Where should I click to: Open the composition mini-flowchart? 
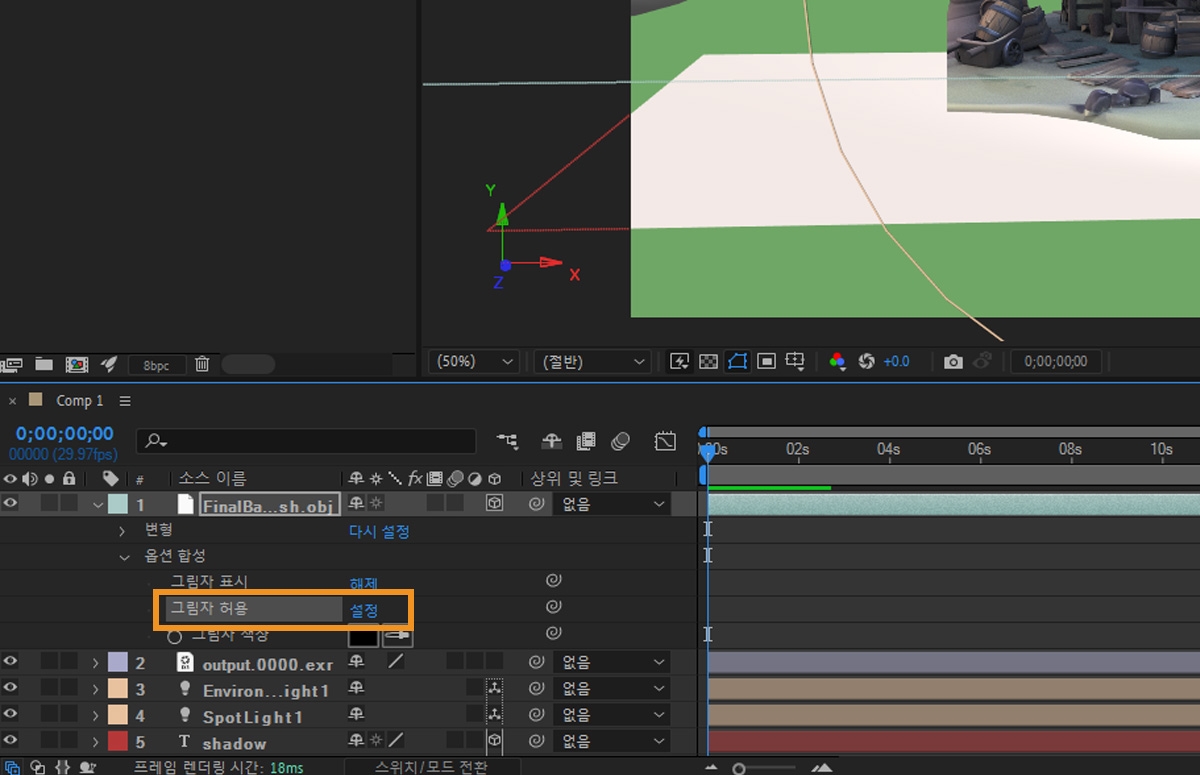tap(507, 441)
